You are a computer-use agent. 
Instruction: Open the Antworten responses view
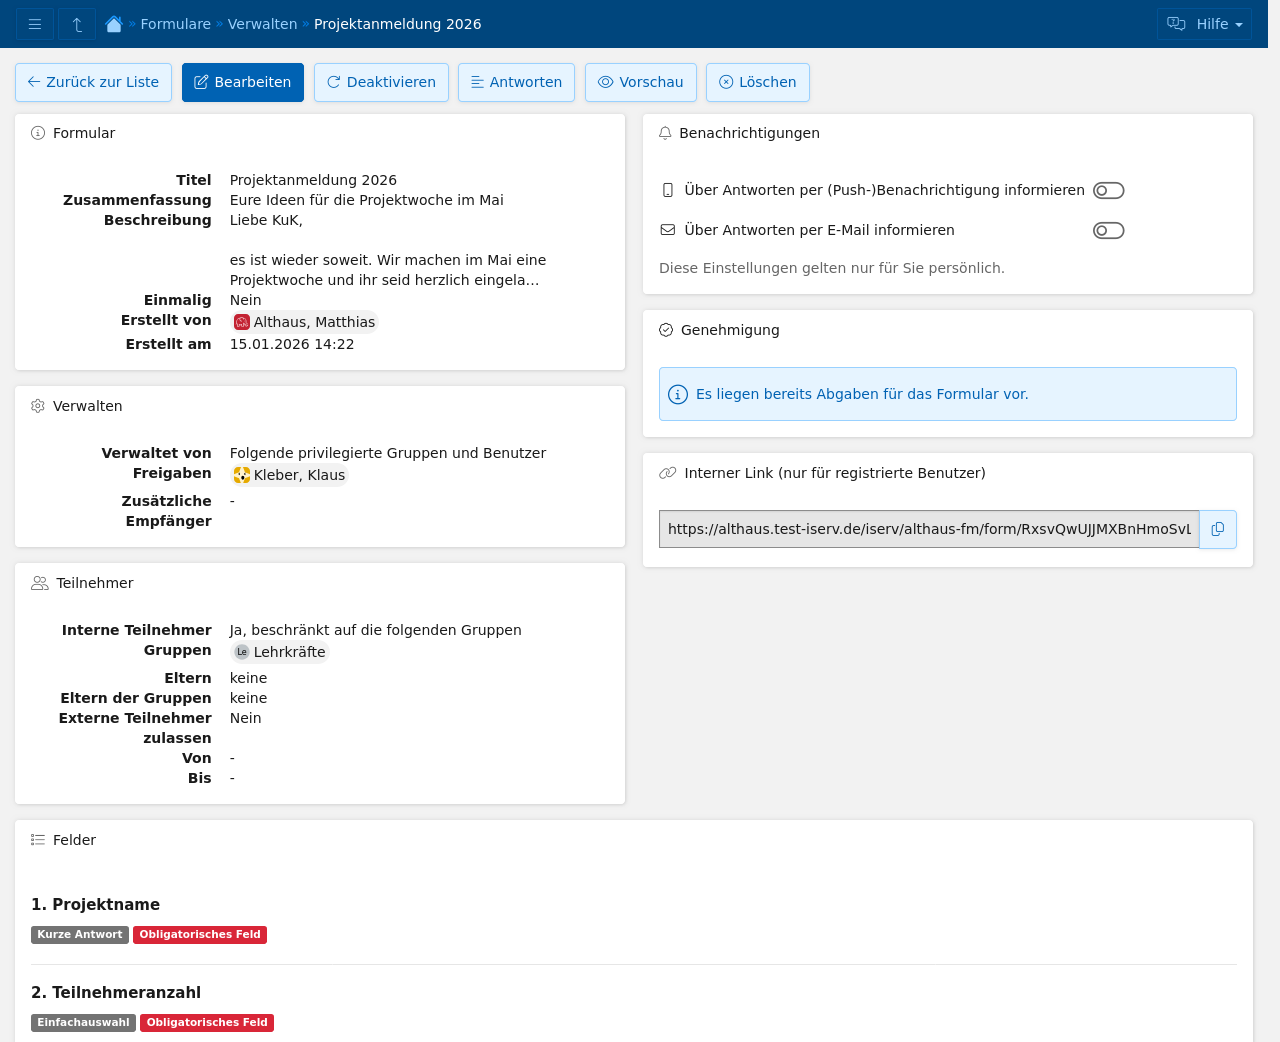[516, 82]
